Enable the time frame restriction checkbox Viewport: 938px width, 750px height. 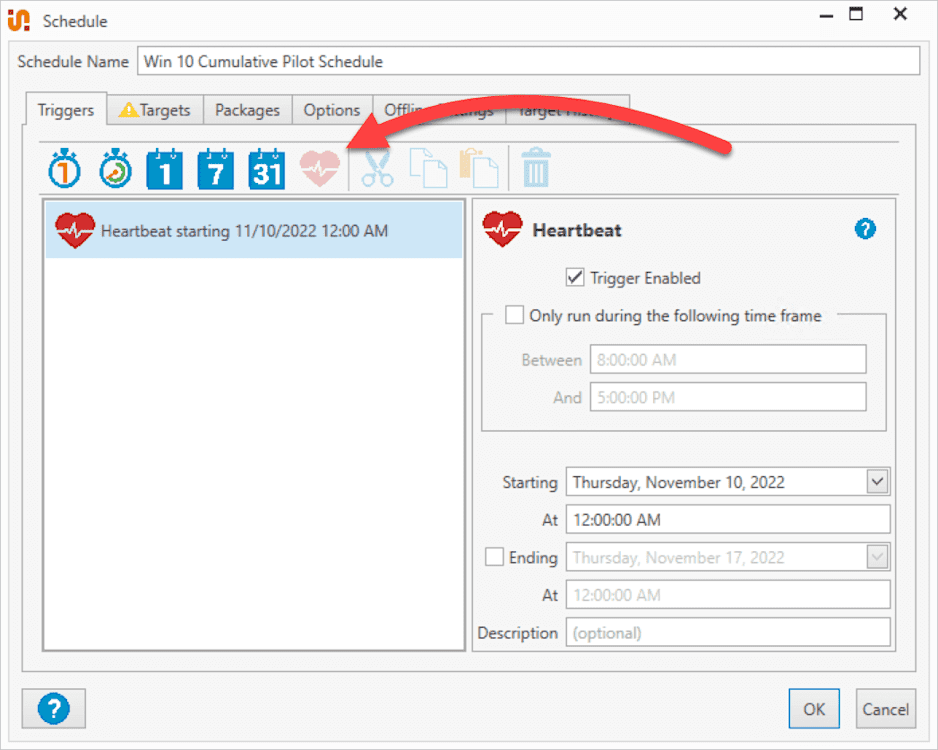coord(514,314)
